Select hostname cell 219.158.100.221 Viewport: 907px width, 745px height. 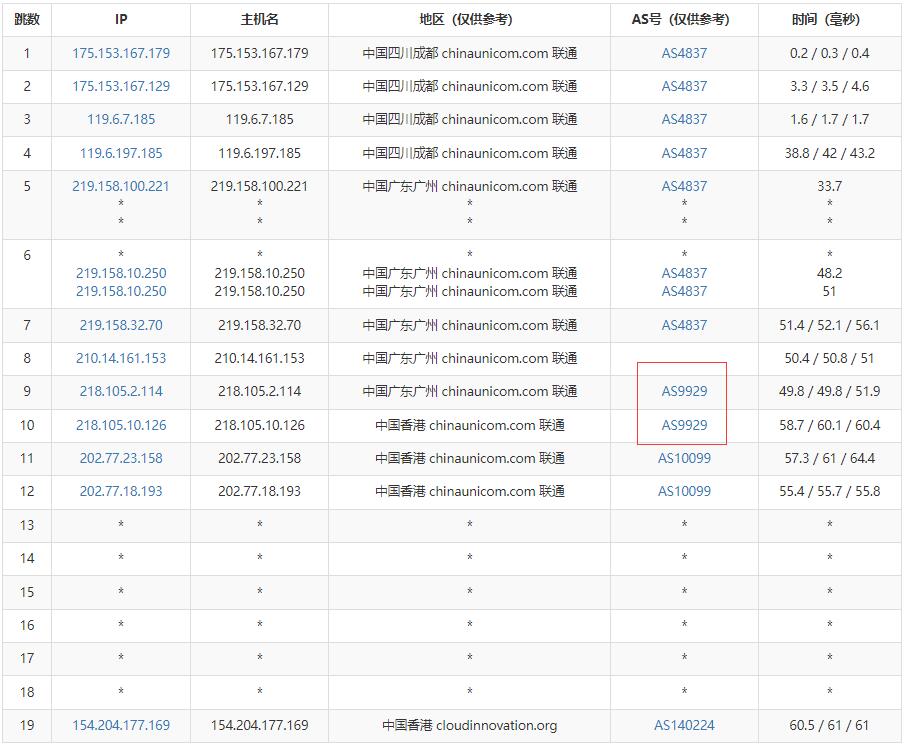point(259,186)
